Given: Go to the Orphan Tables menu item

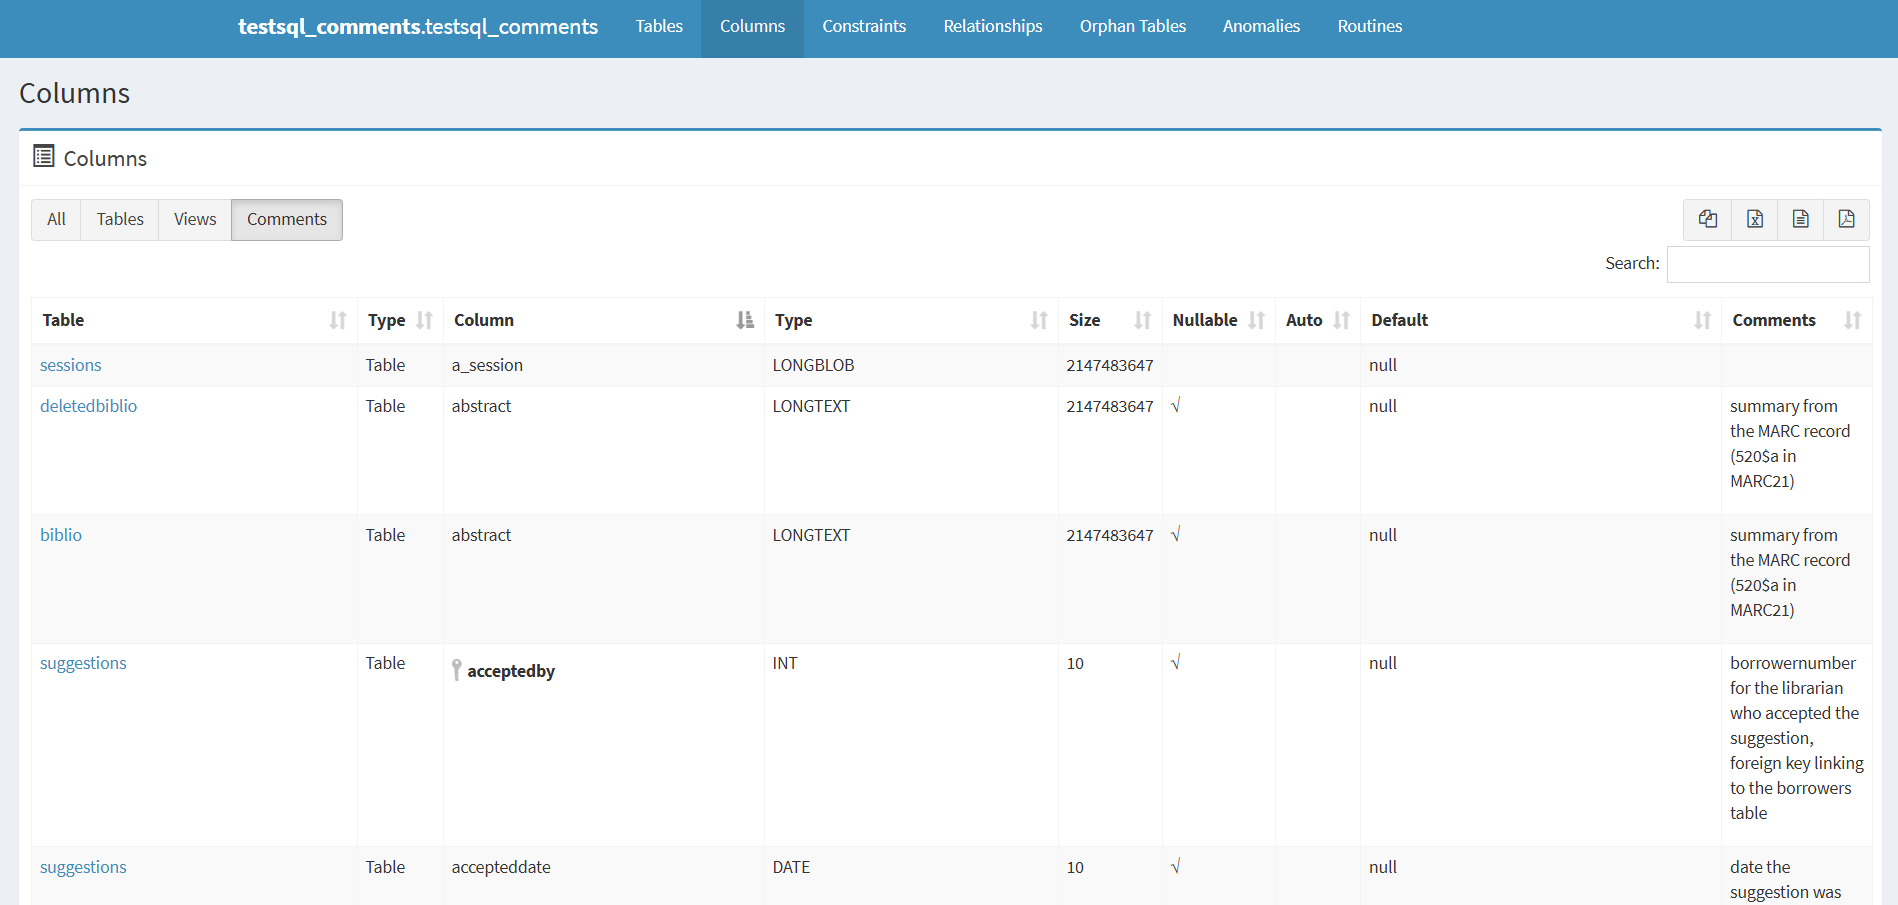Looking at the screenshot, I should pos(1132,27).
